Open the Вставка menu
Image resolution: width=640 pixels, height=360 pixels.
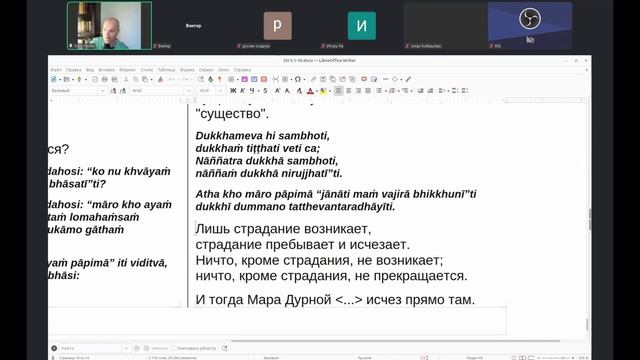[107, 70]
